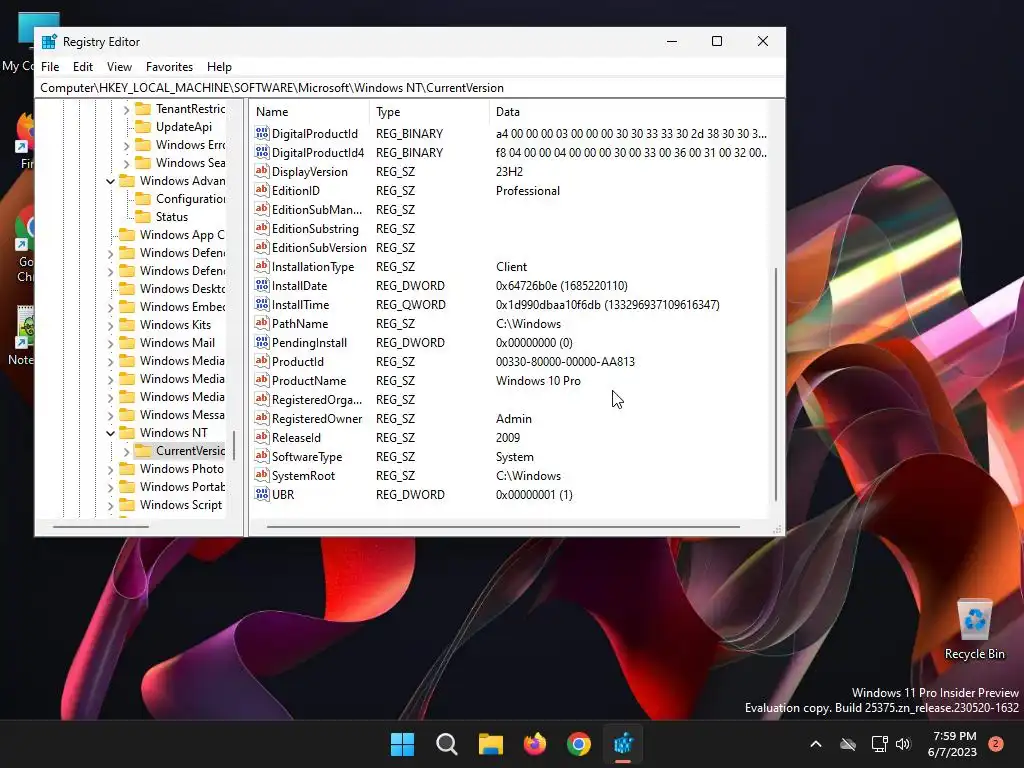Click the PathName string icon

coord(262,323)
